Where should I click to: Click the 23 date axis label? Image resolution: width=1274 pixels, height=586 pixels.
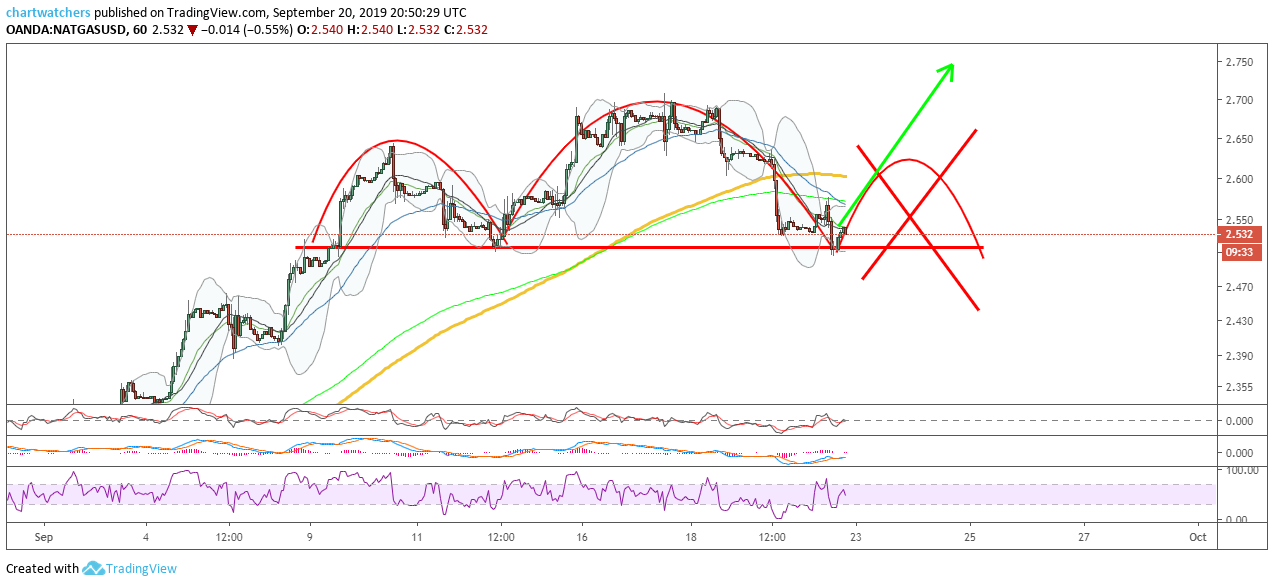coord(856,537)
